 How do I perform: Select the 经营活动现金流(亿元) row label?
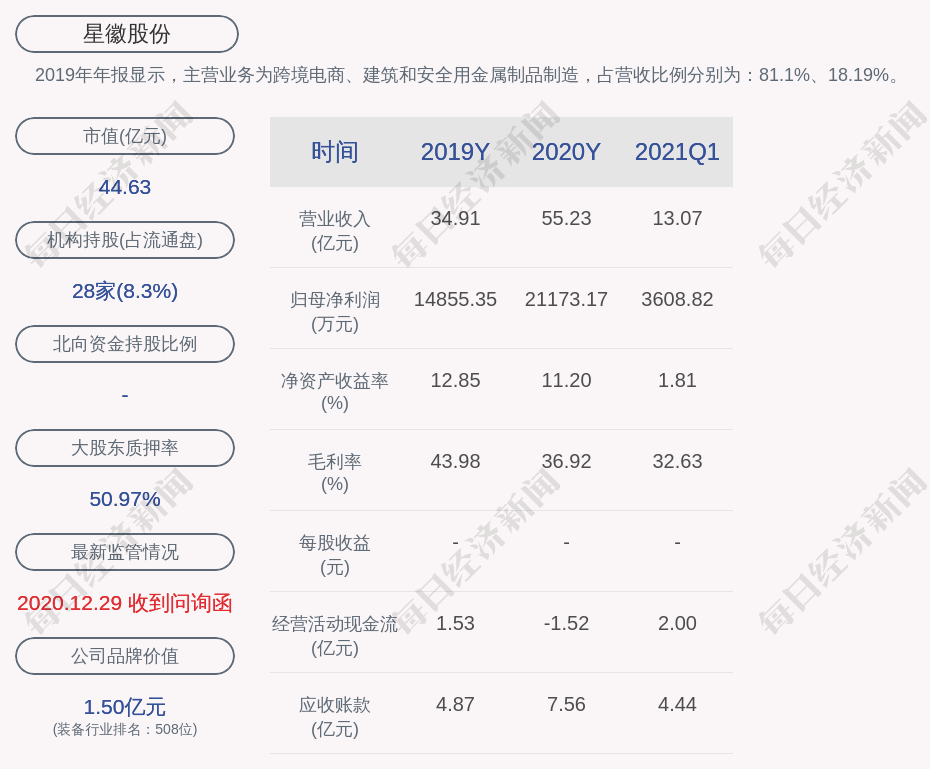335,636
